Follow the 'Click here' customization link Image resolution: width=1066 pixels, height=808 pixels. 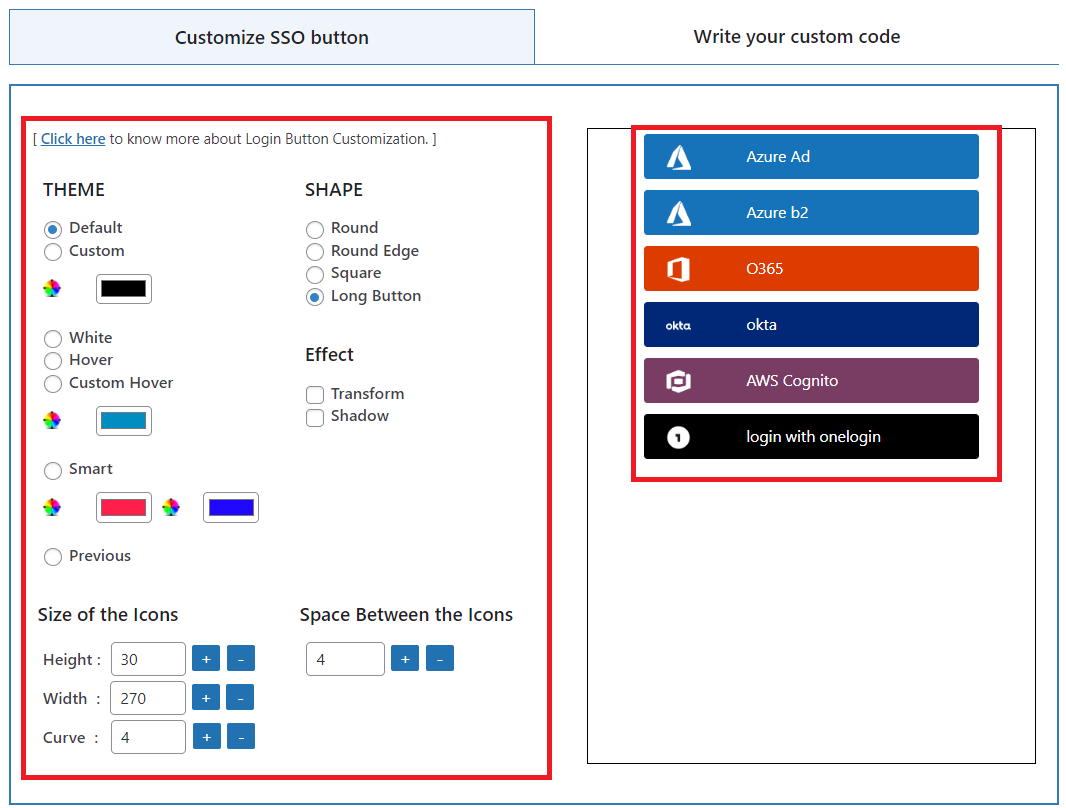[73, 139]
